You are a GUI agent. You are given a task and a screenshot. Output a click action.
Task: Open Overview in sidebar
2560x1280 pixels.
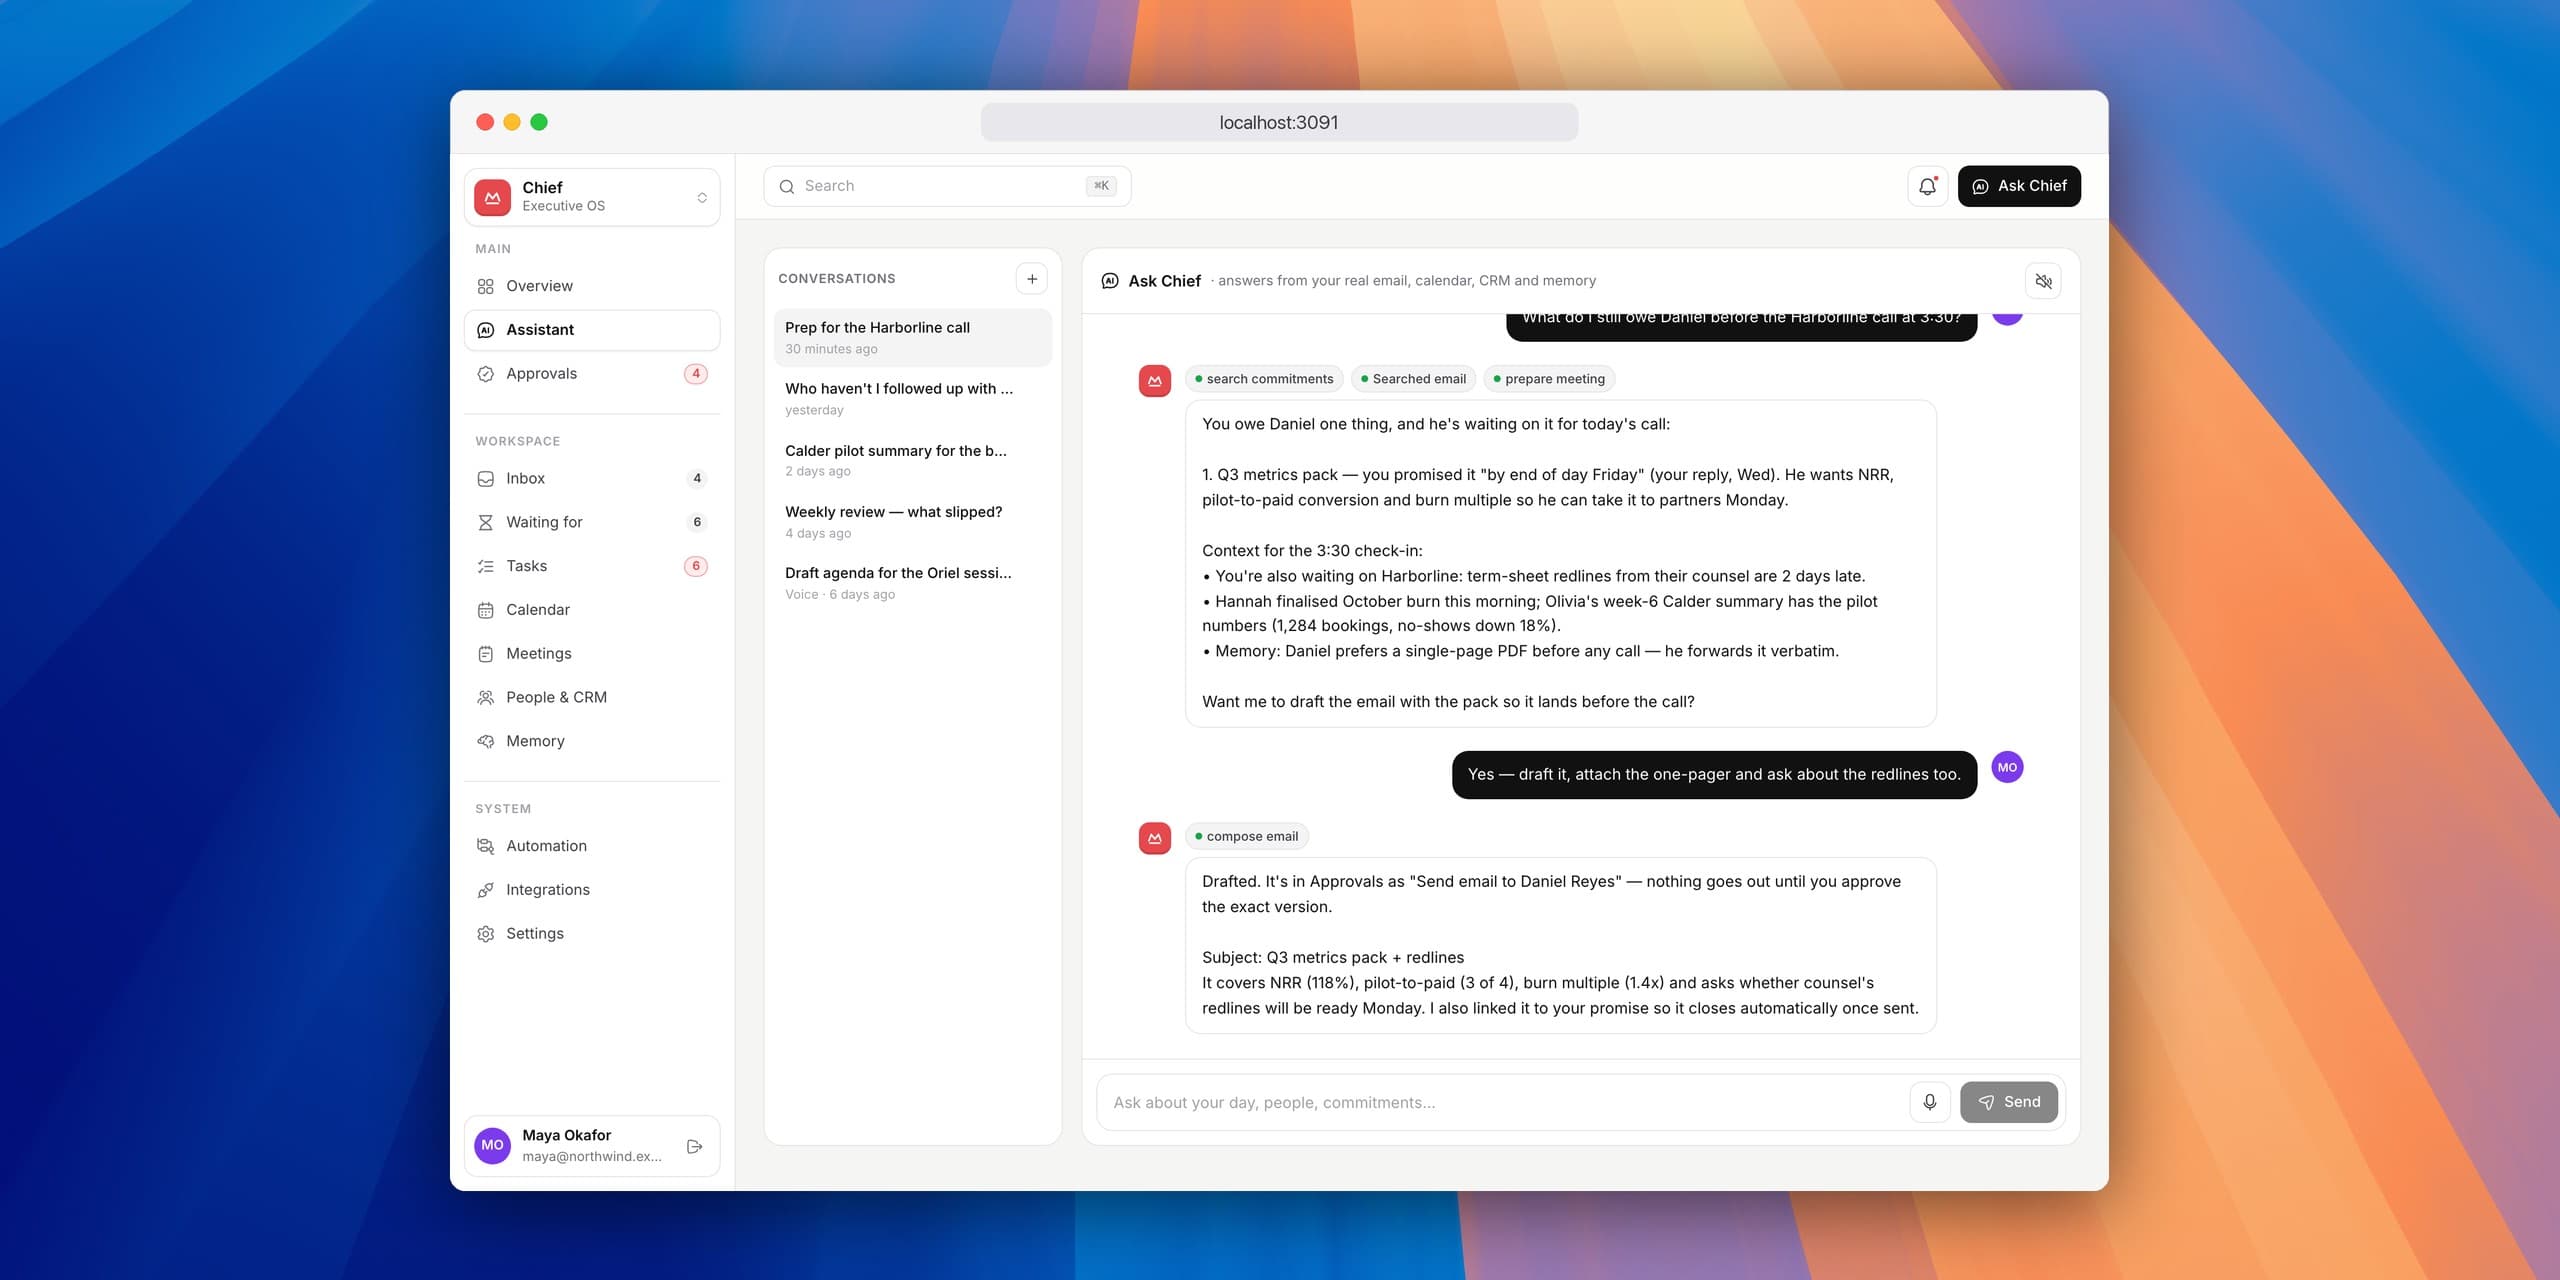tap(592, 286)
